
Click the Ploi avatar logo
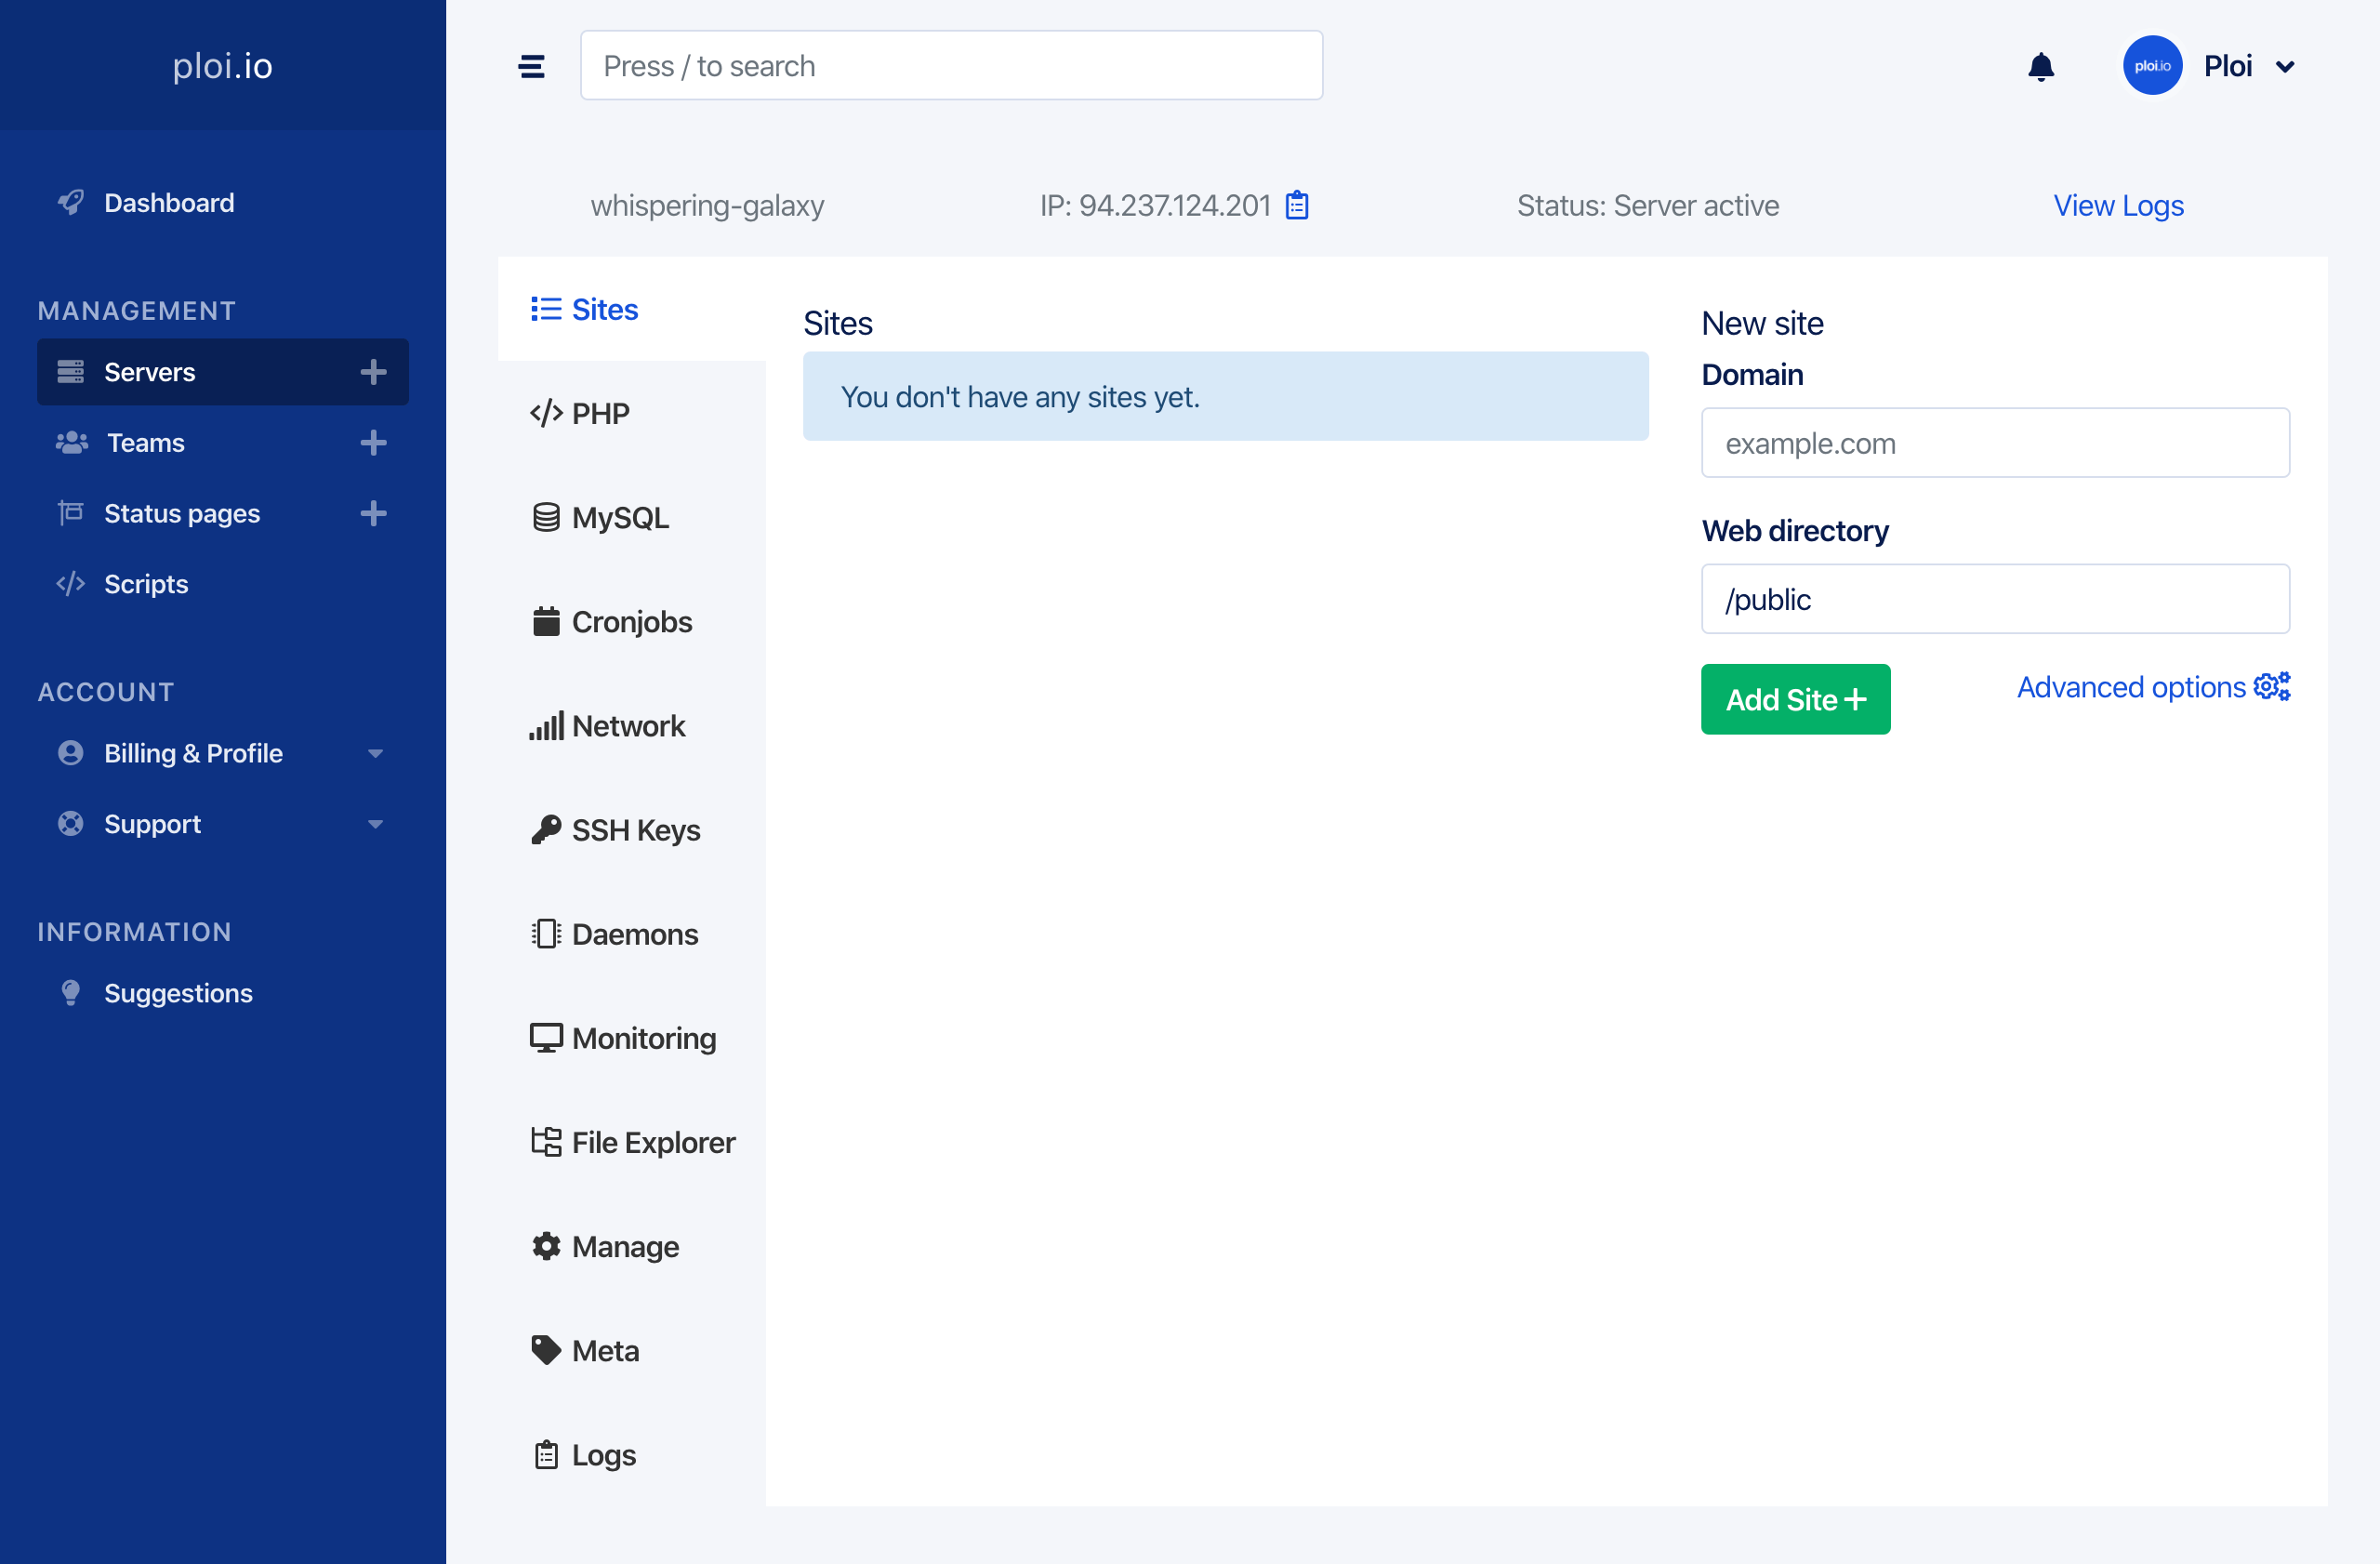point(2151,66)
